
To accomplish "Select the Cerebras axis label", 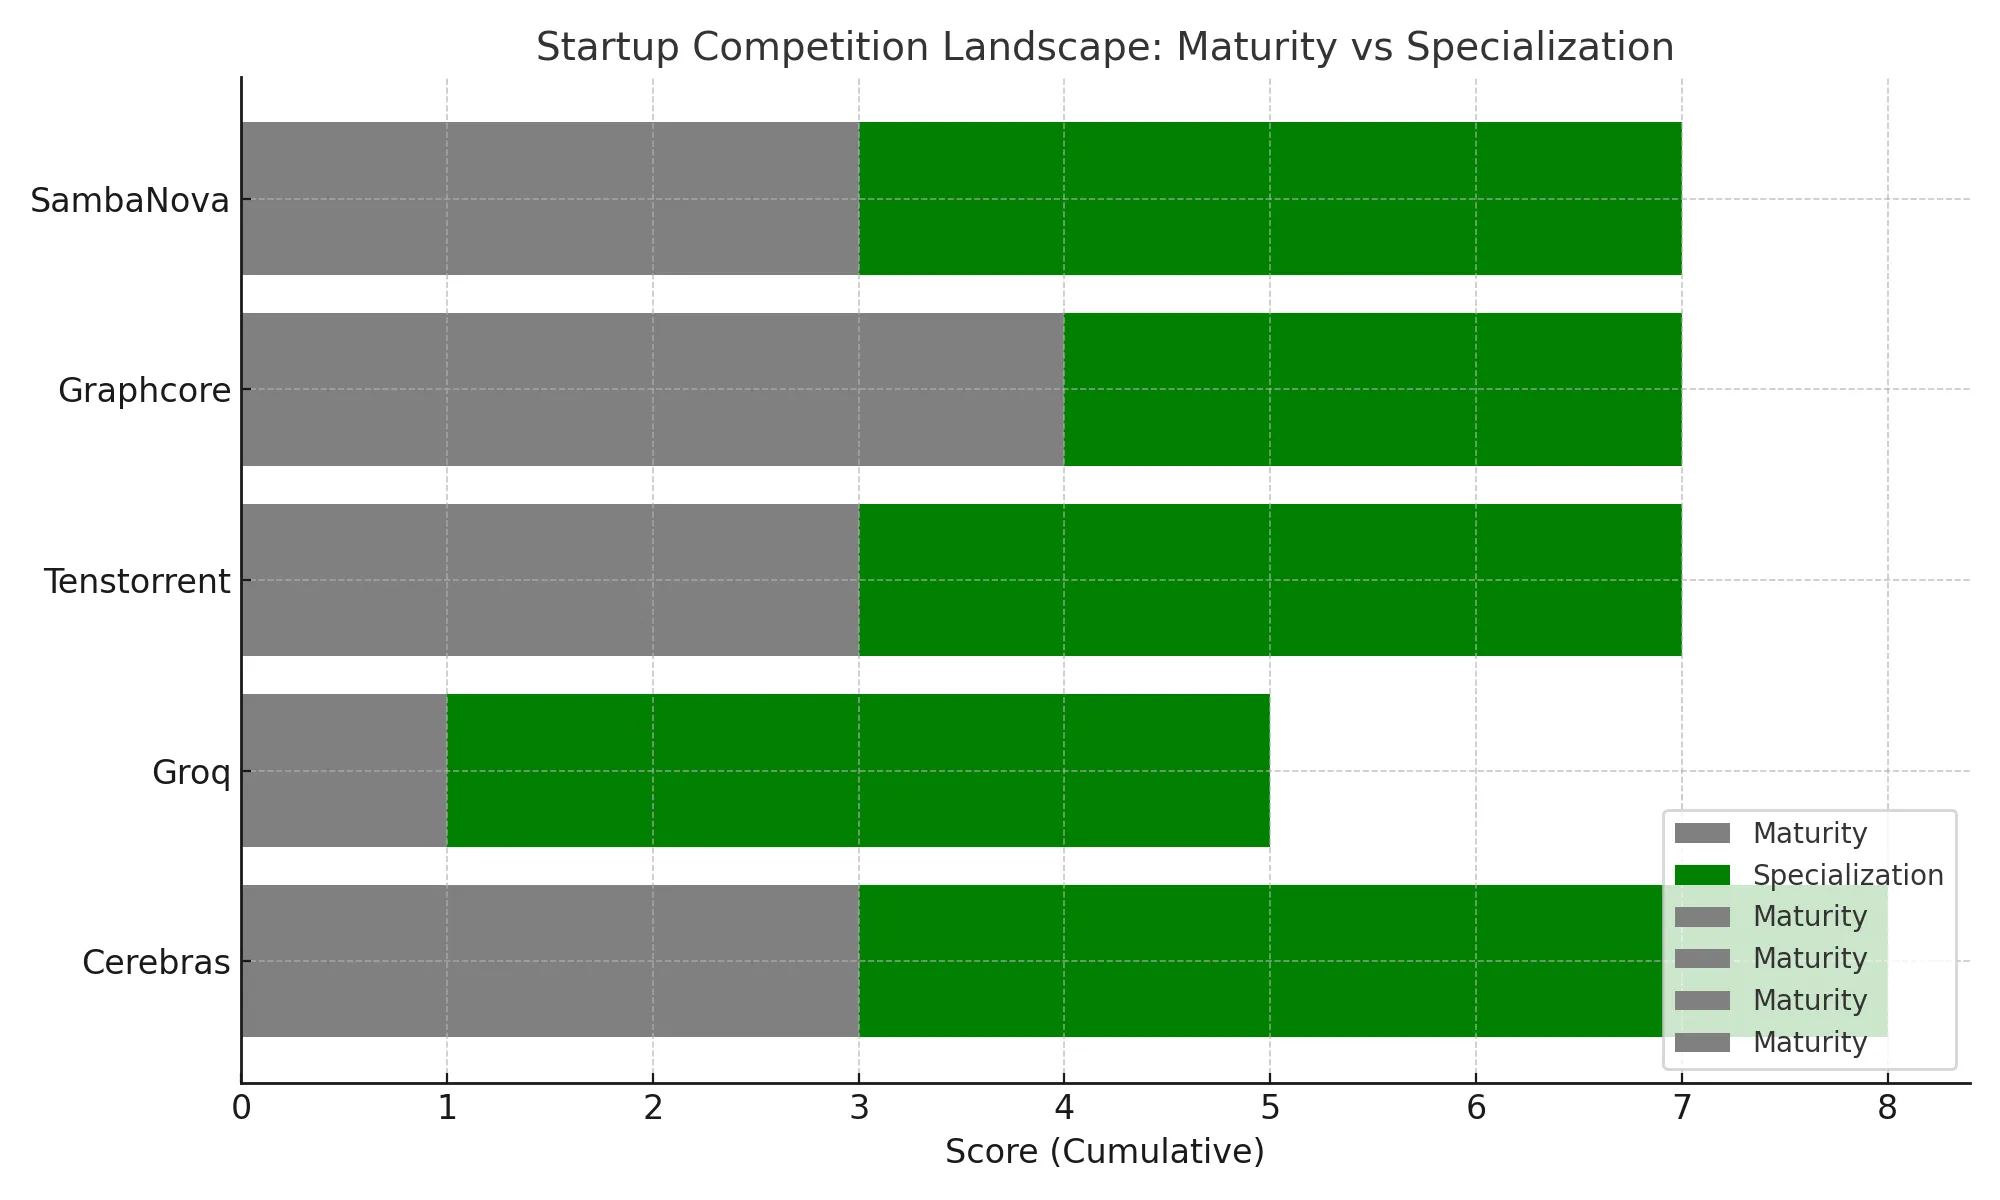I will tap(156, 962).
